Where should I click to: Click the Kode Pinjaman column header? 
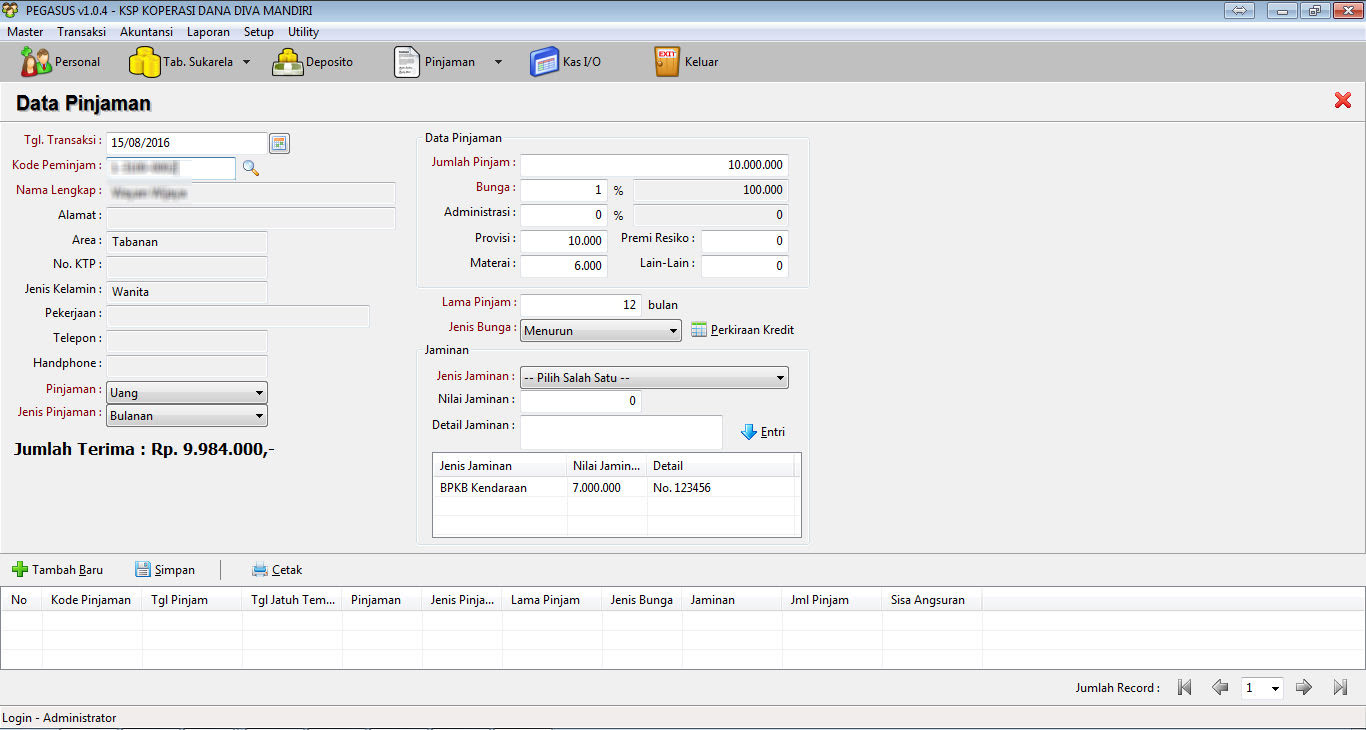[x=92, y=600]
